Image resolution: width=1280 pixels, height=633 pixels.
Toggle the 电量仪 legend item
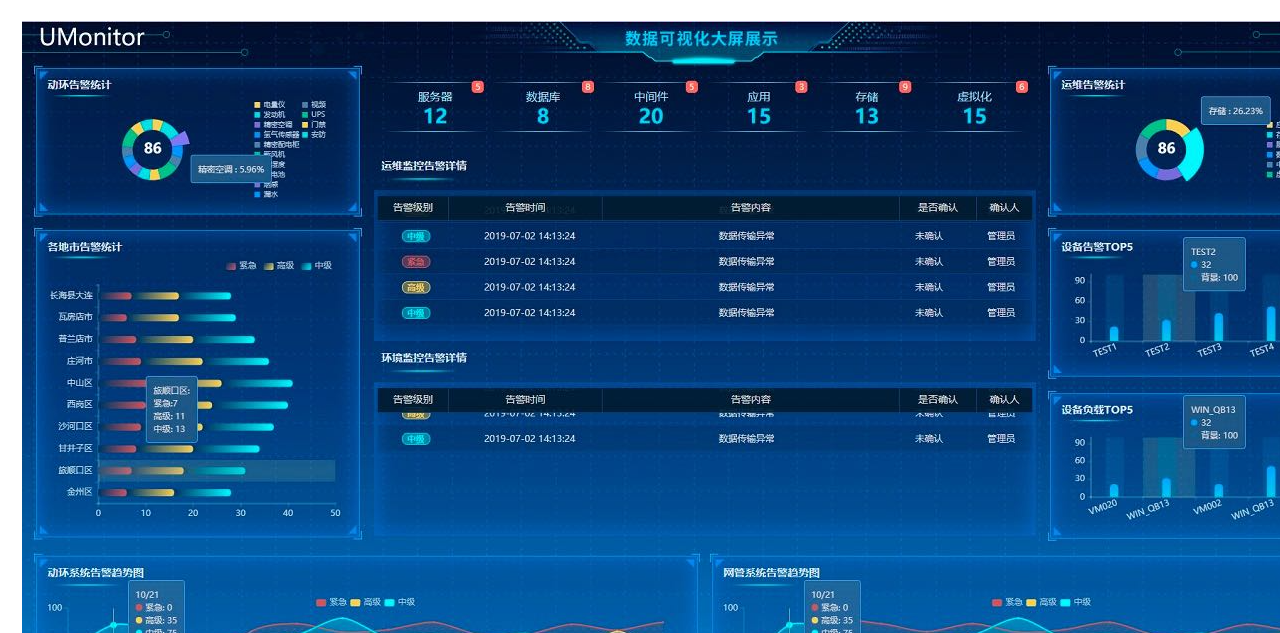(270, 104)
